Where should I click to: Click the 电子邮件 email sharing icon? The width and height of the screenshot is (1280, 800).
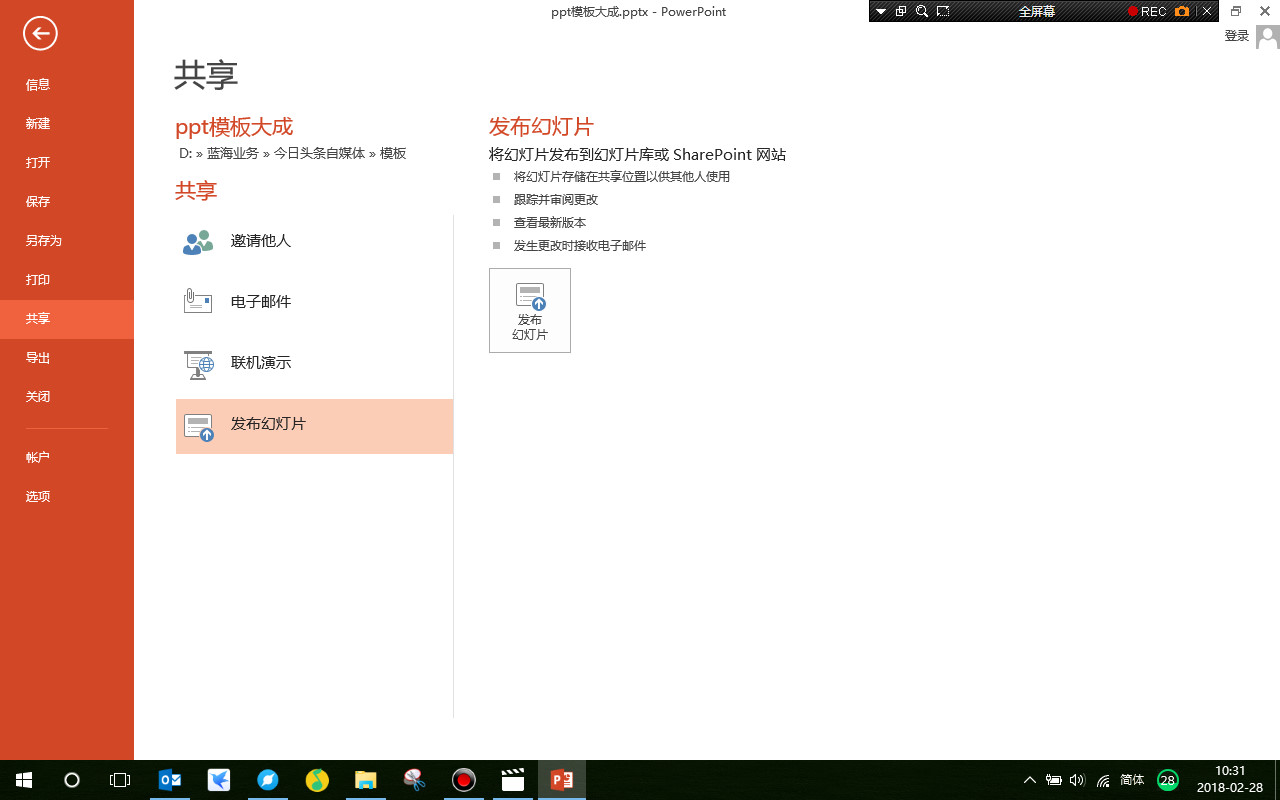198,300
